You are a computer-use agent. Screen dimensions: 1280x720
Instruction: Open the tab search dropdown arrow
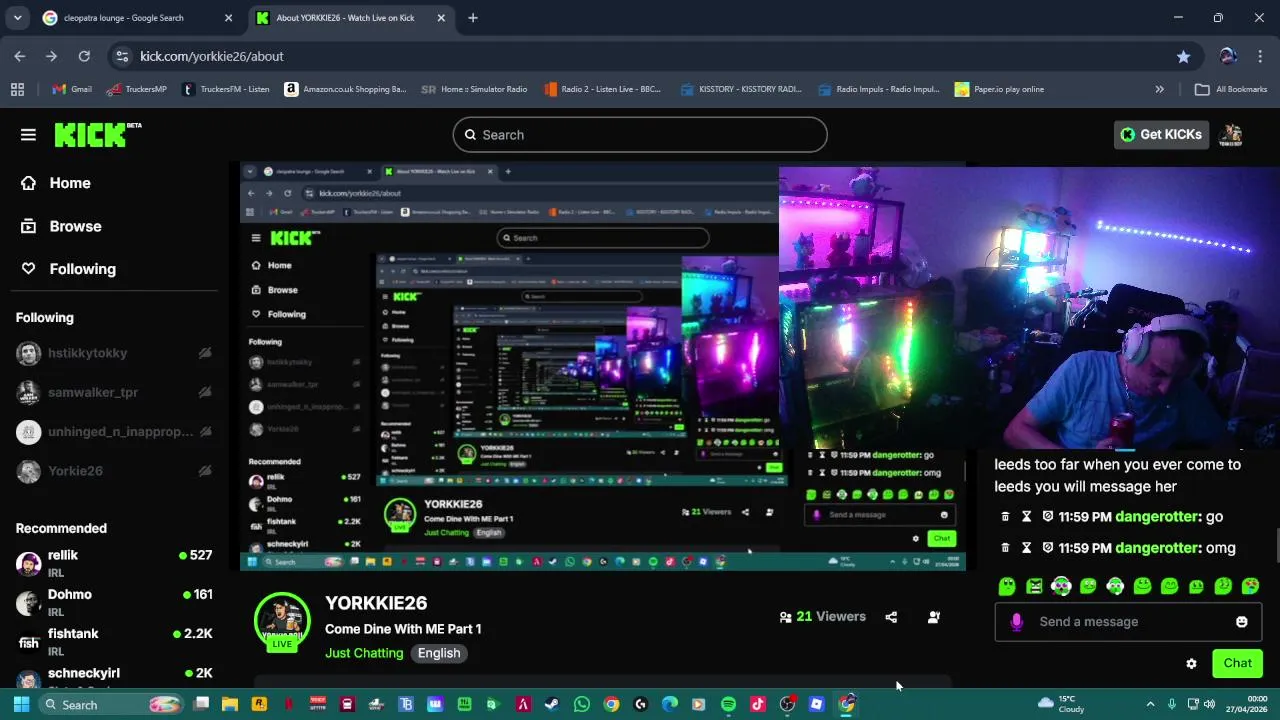click(x=17, y=18)
